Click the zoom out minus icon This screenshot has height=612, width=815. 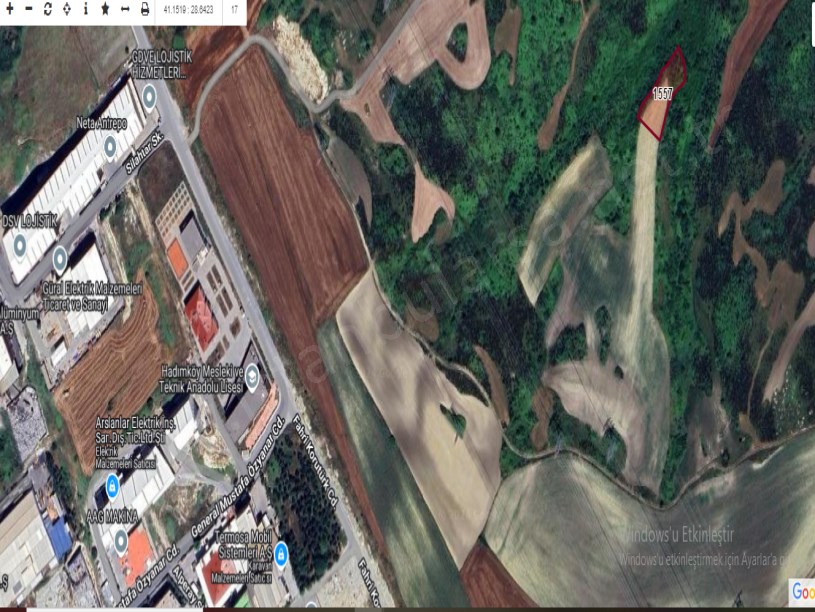[x=28, y=9]
